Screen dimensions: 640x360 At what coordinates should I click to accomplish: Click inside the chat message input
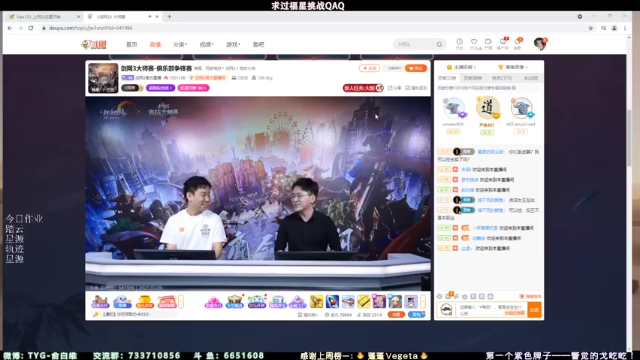pyautogui.click(x=491, y=310)
